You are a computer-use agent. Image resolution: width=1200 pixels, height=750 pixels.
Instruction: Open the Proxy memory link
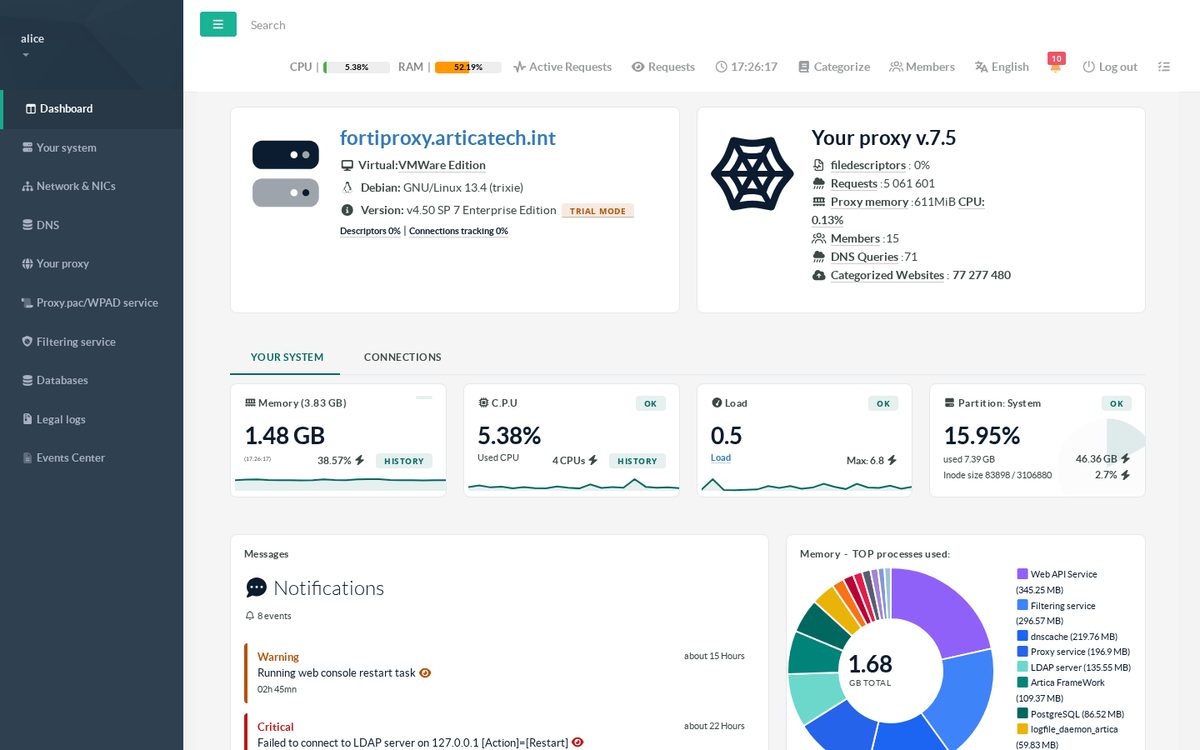click(x=869, y=202)
